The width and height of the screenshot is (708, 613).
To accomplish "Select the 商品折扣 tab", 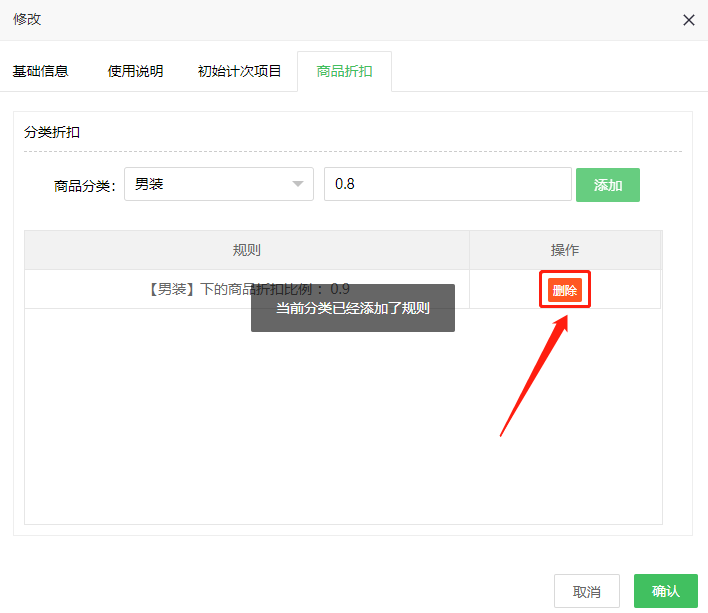I will coord(344,71).
